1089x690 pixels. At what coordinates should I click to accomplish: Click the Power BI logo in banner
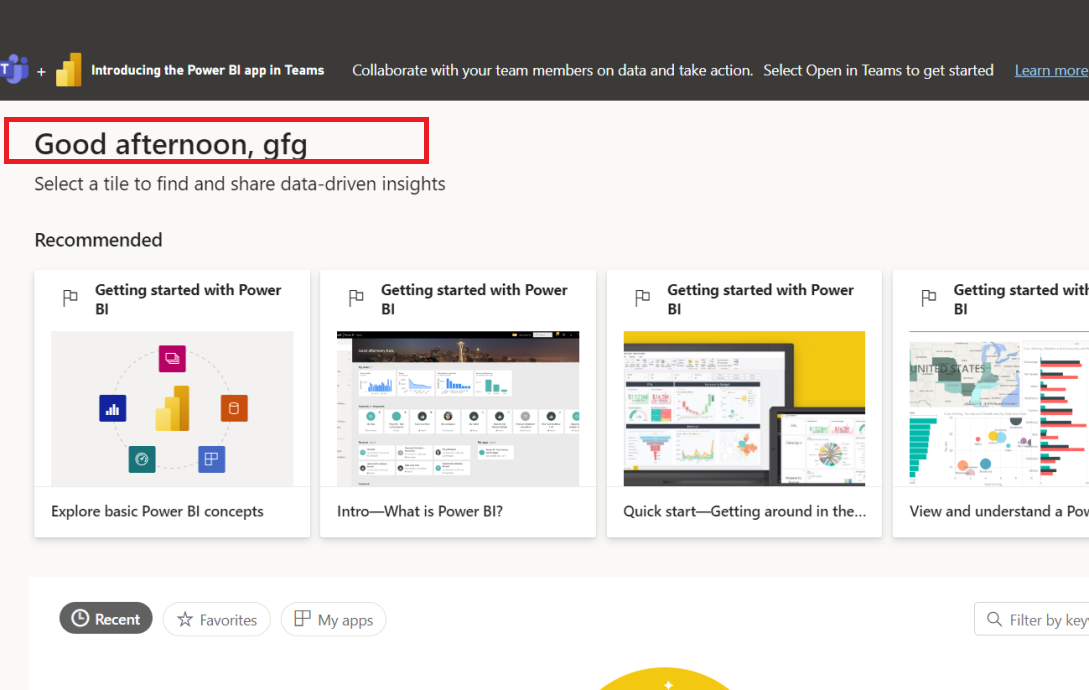pyautogui.click(x=68, y=69)
